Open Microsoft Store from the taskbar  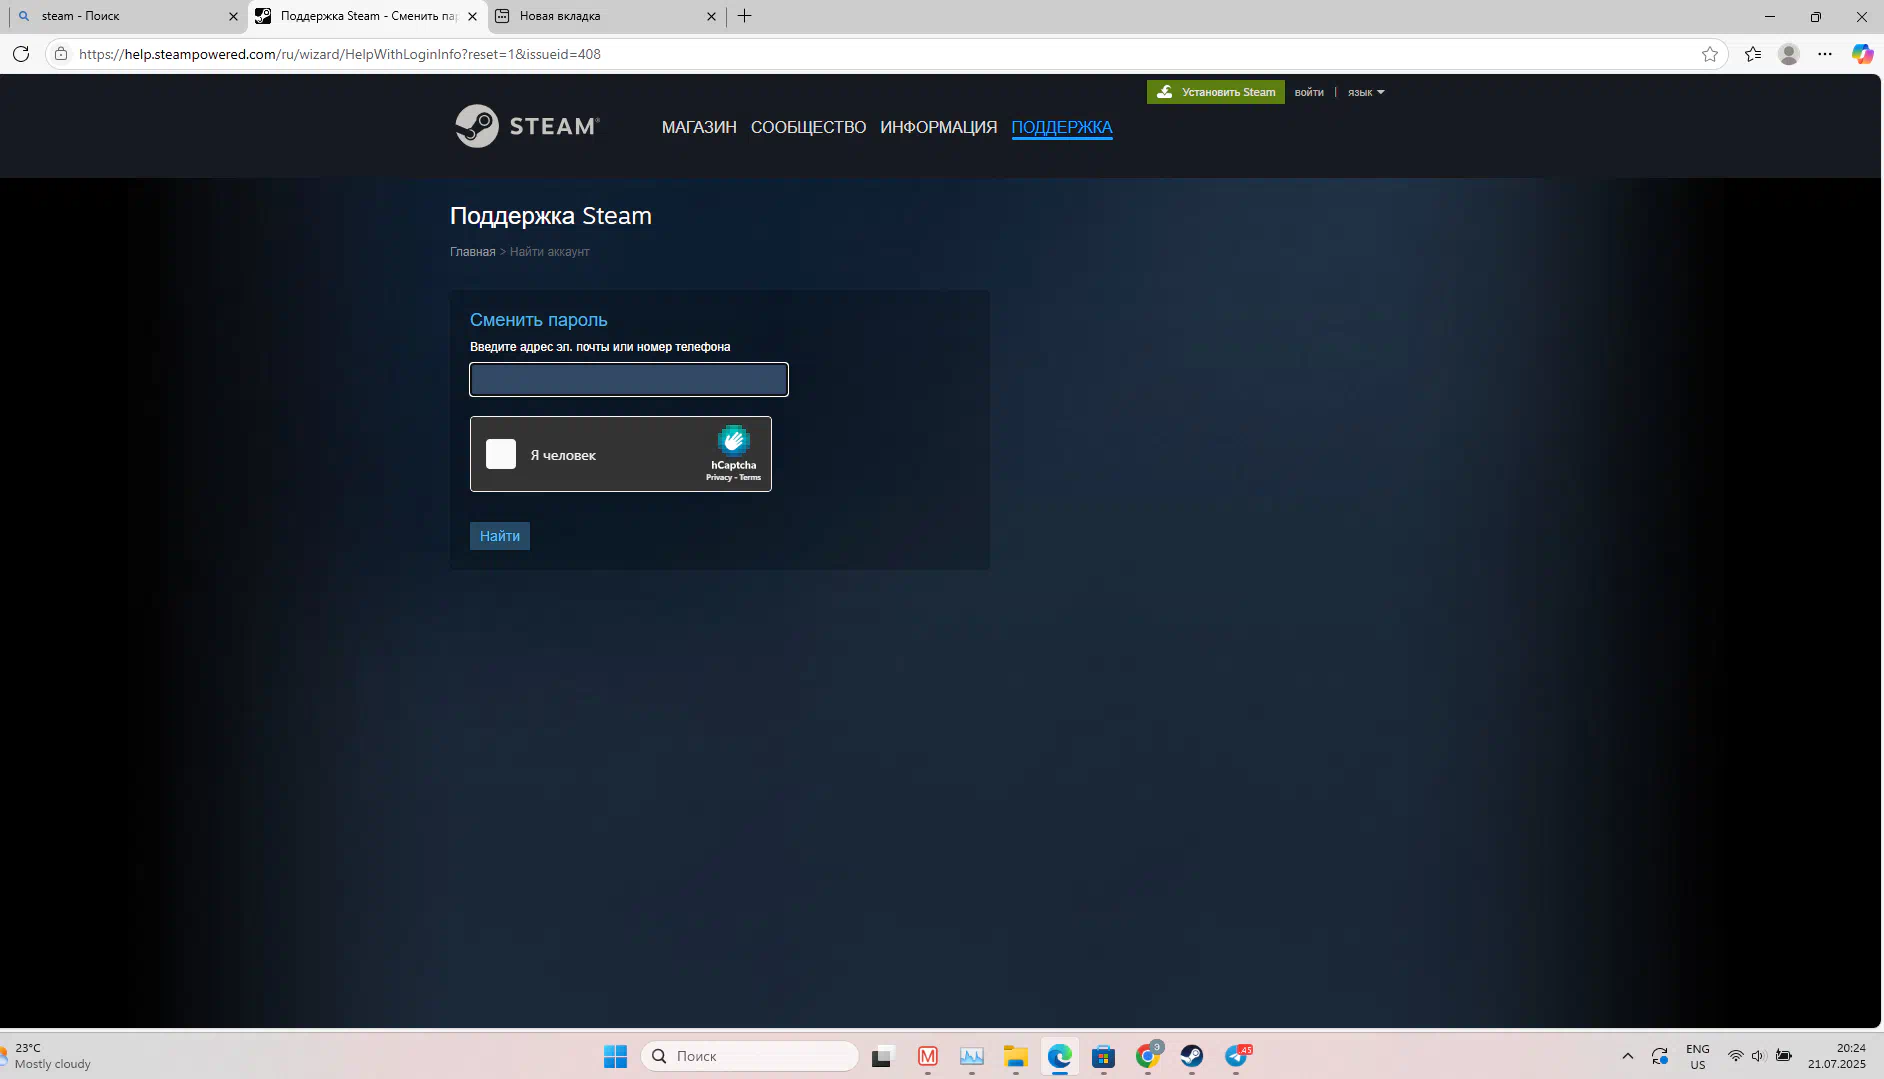tap(1104, 1056)
